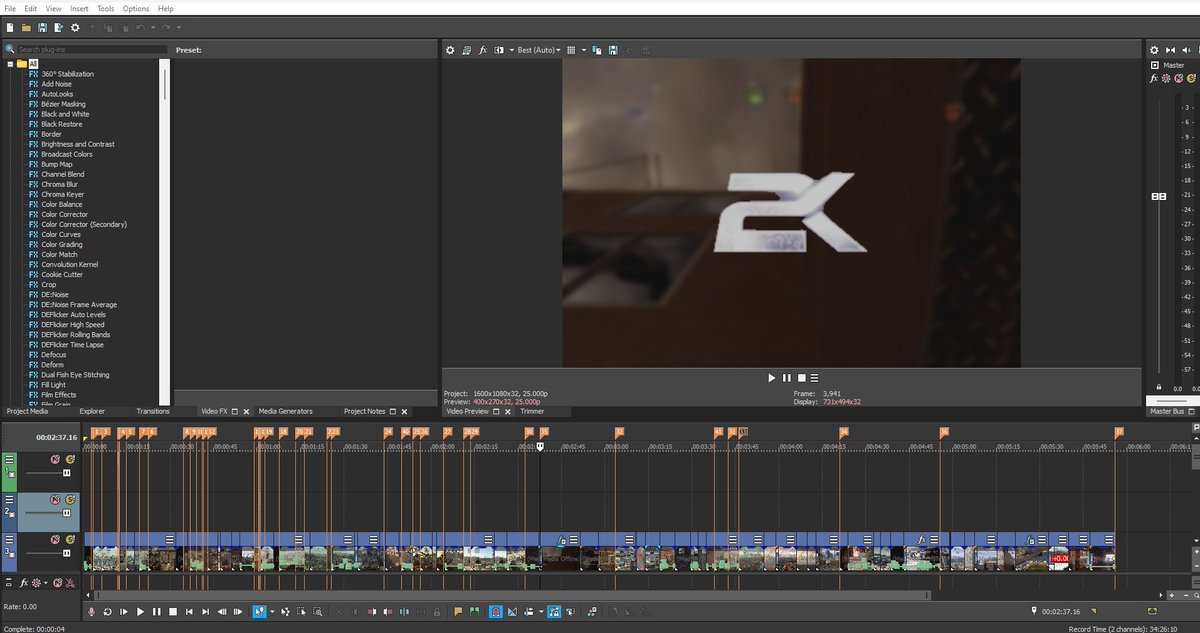Open Master bus audio properties gear

(1154, 50)
